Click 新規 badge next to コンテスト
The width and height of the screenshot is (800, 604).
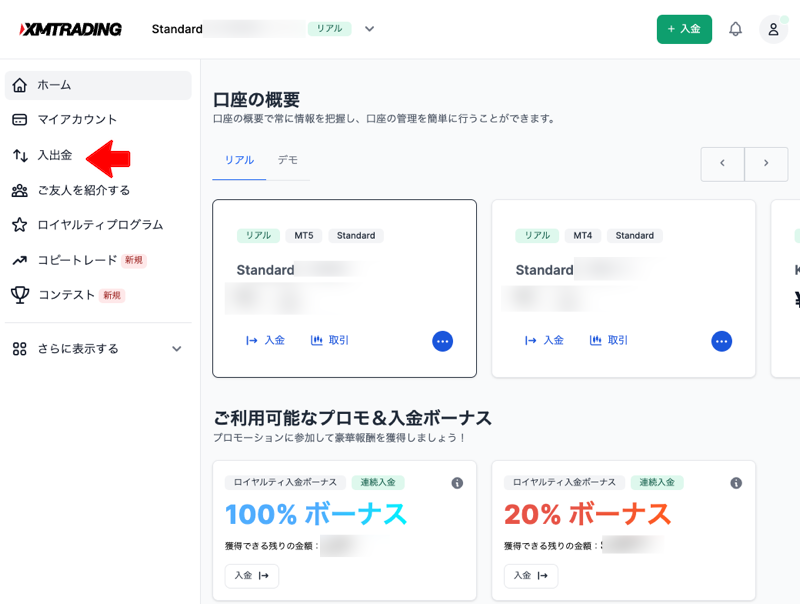point(112,295)
